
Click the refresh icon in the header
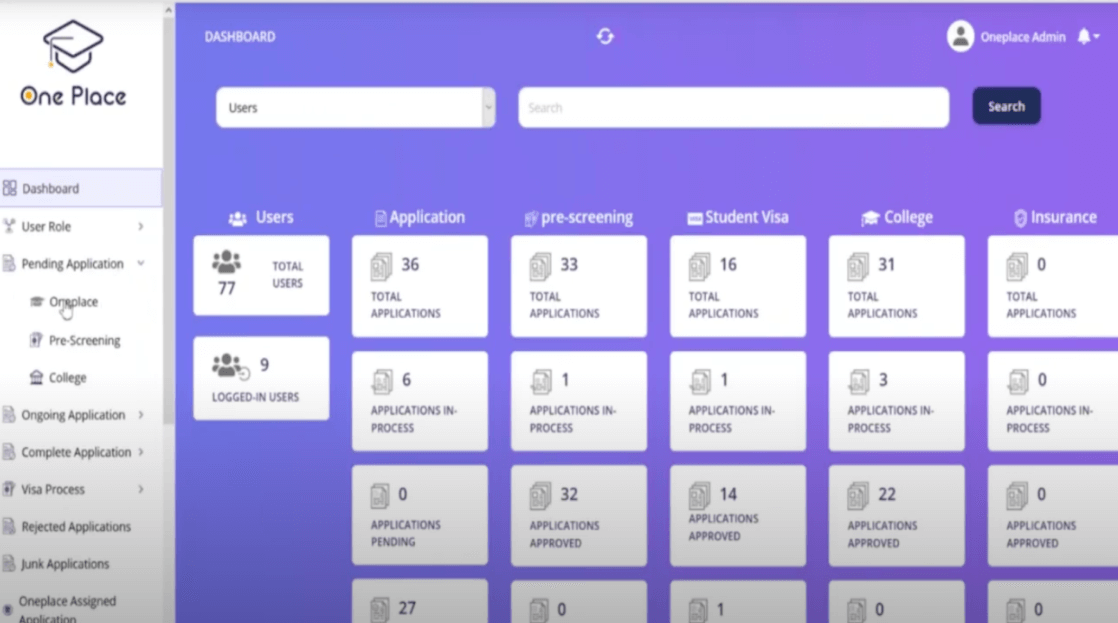(605, 37)
